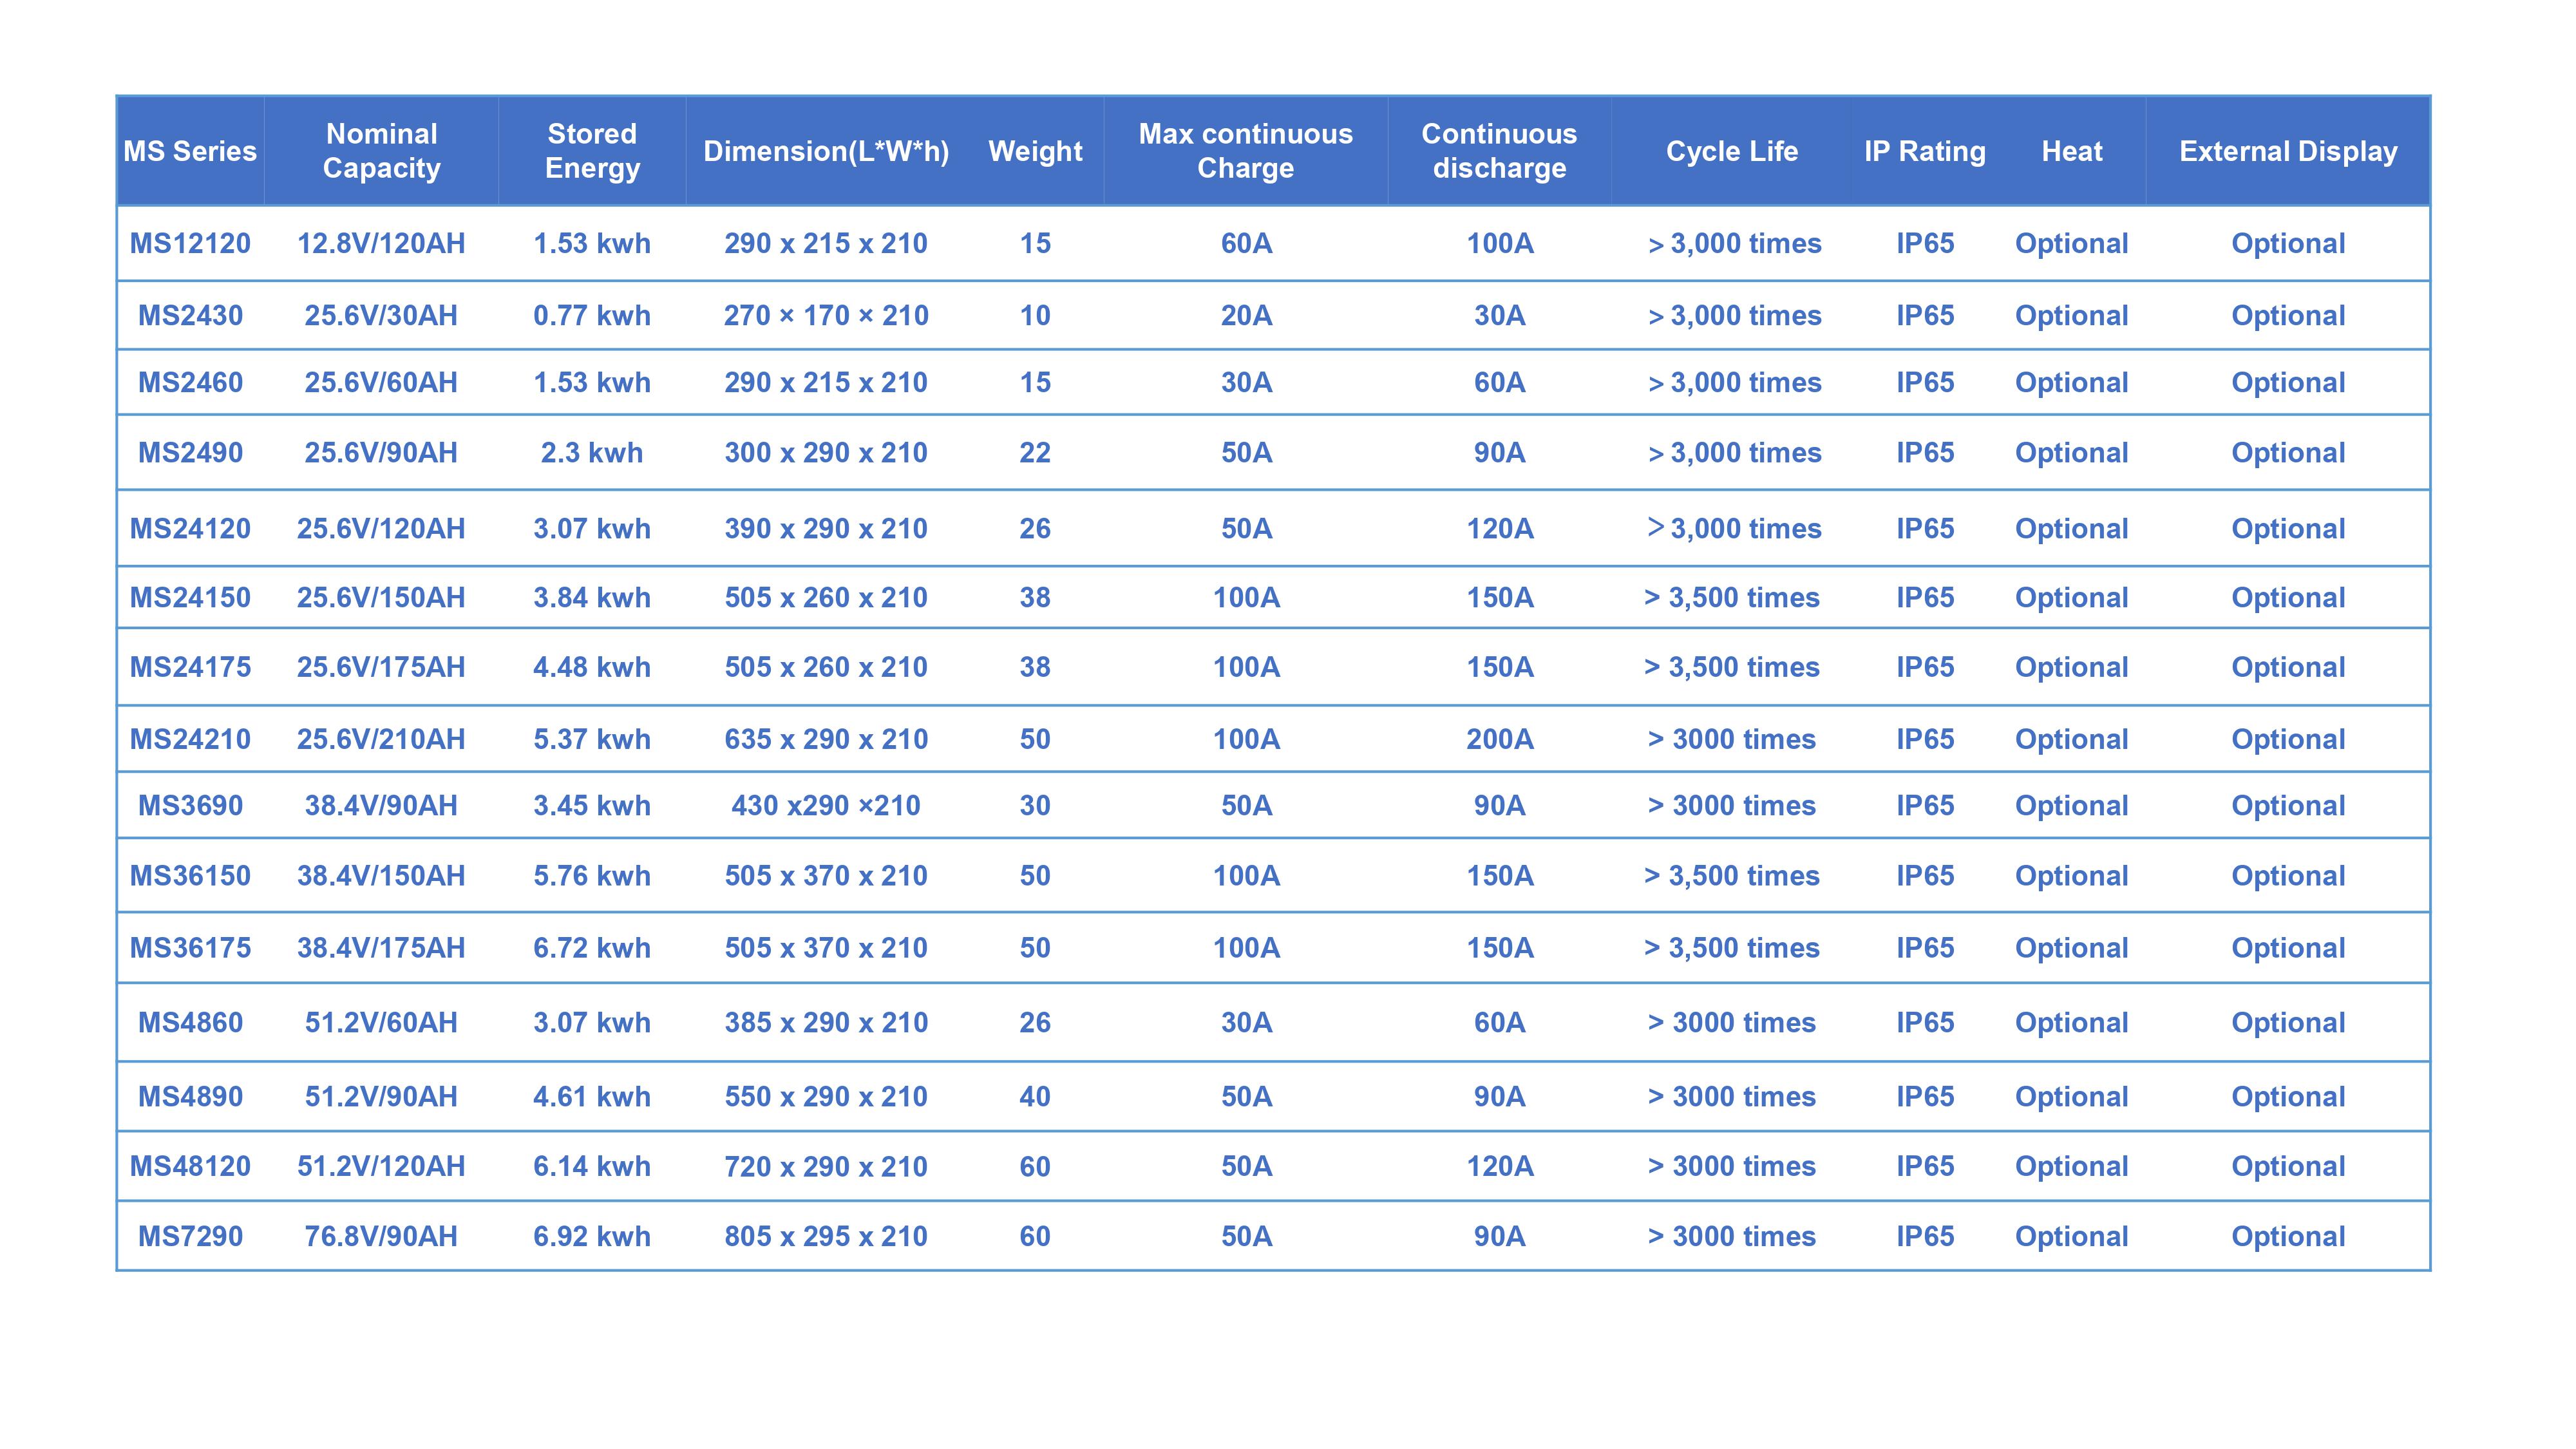2576x1449 pixels.
Task: Select the Max continuous Charge header
Action: pyautogui.click(x=1245, y=151)
